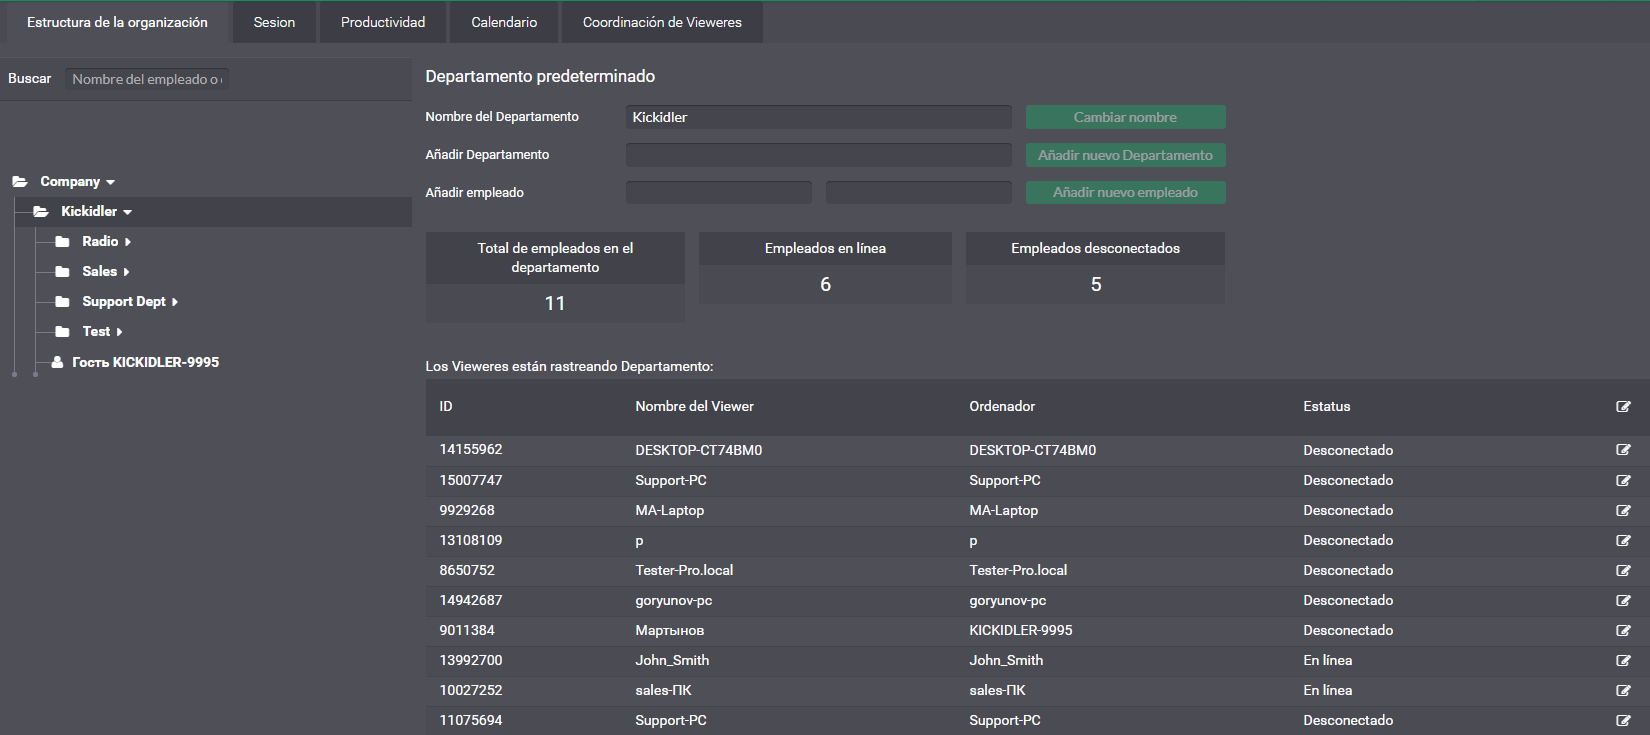The image size is (1650, 735).
Task: Edit viewer row 15007747
Action: 1623,480
